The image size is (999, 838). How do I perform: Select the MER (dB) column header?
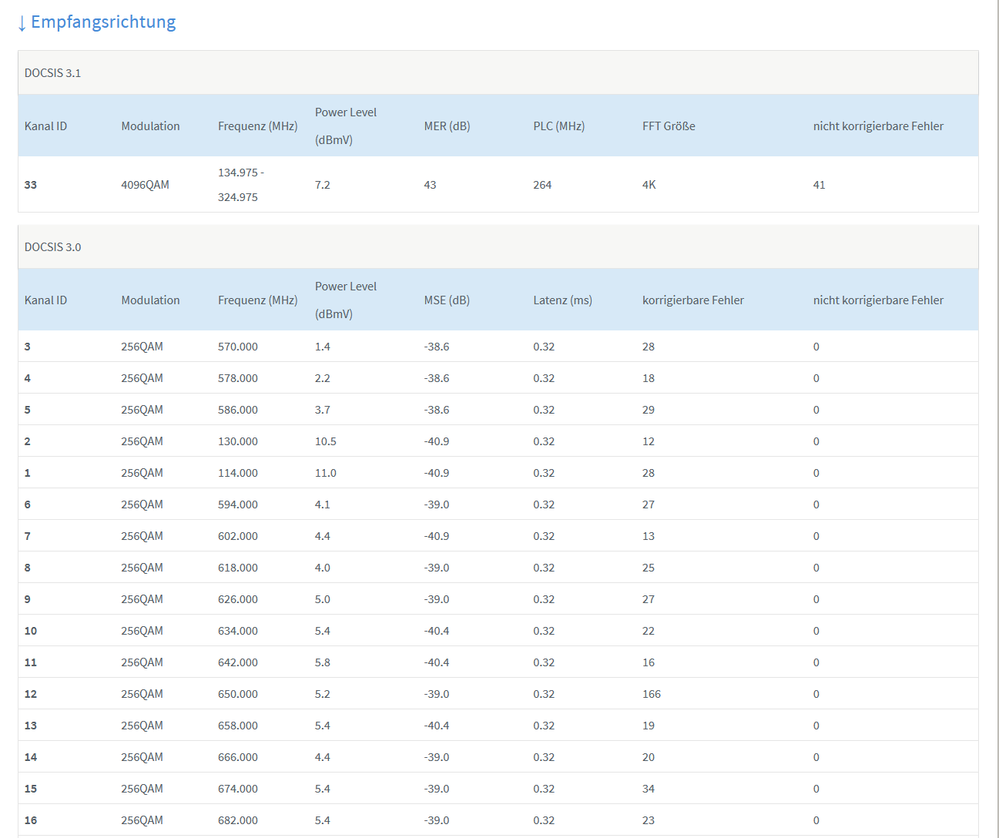coord(446,126)
